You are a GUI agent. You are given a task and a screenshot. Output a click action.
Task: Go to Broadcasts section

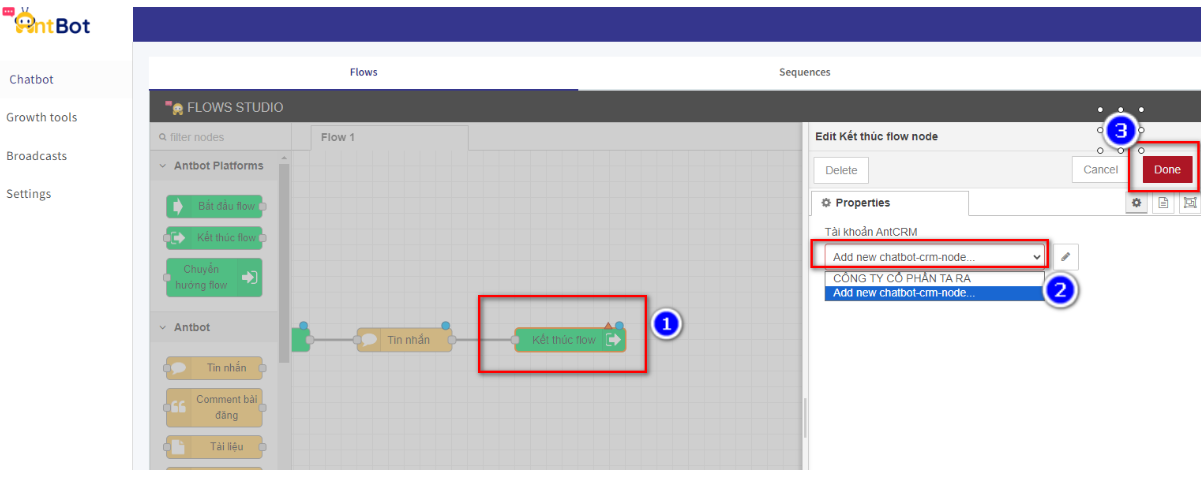(x=36, y=156)
